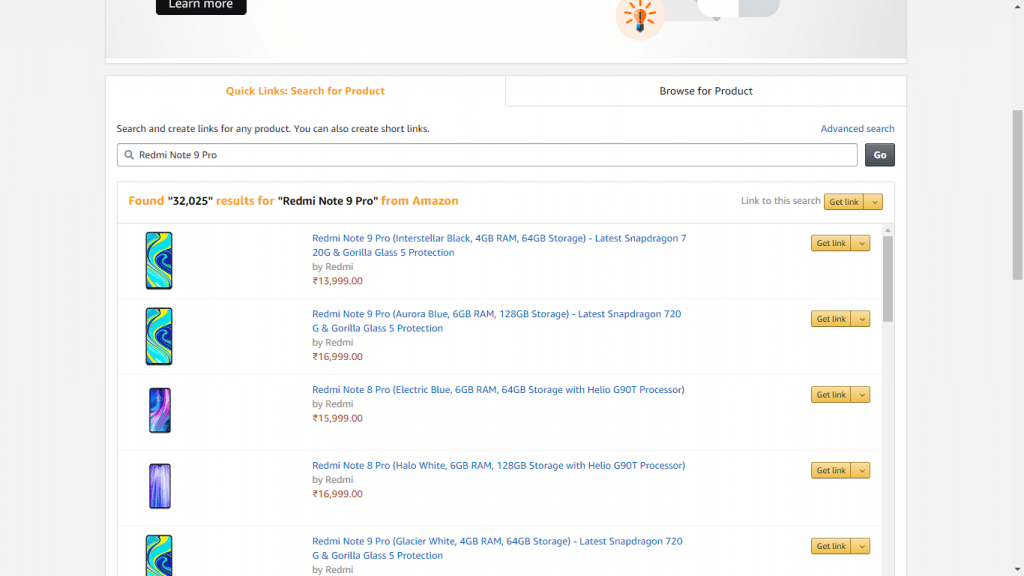Expand Get link options for Glacier White phone
The height and width of the screenshot is (576, 1024).
pos(861,546)
